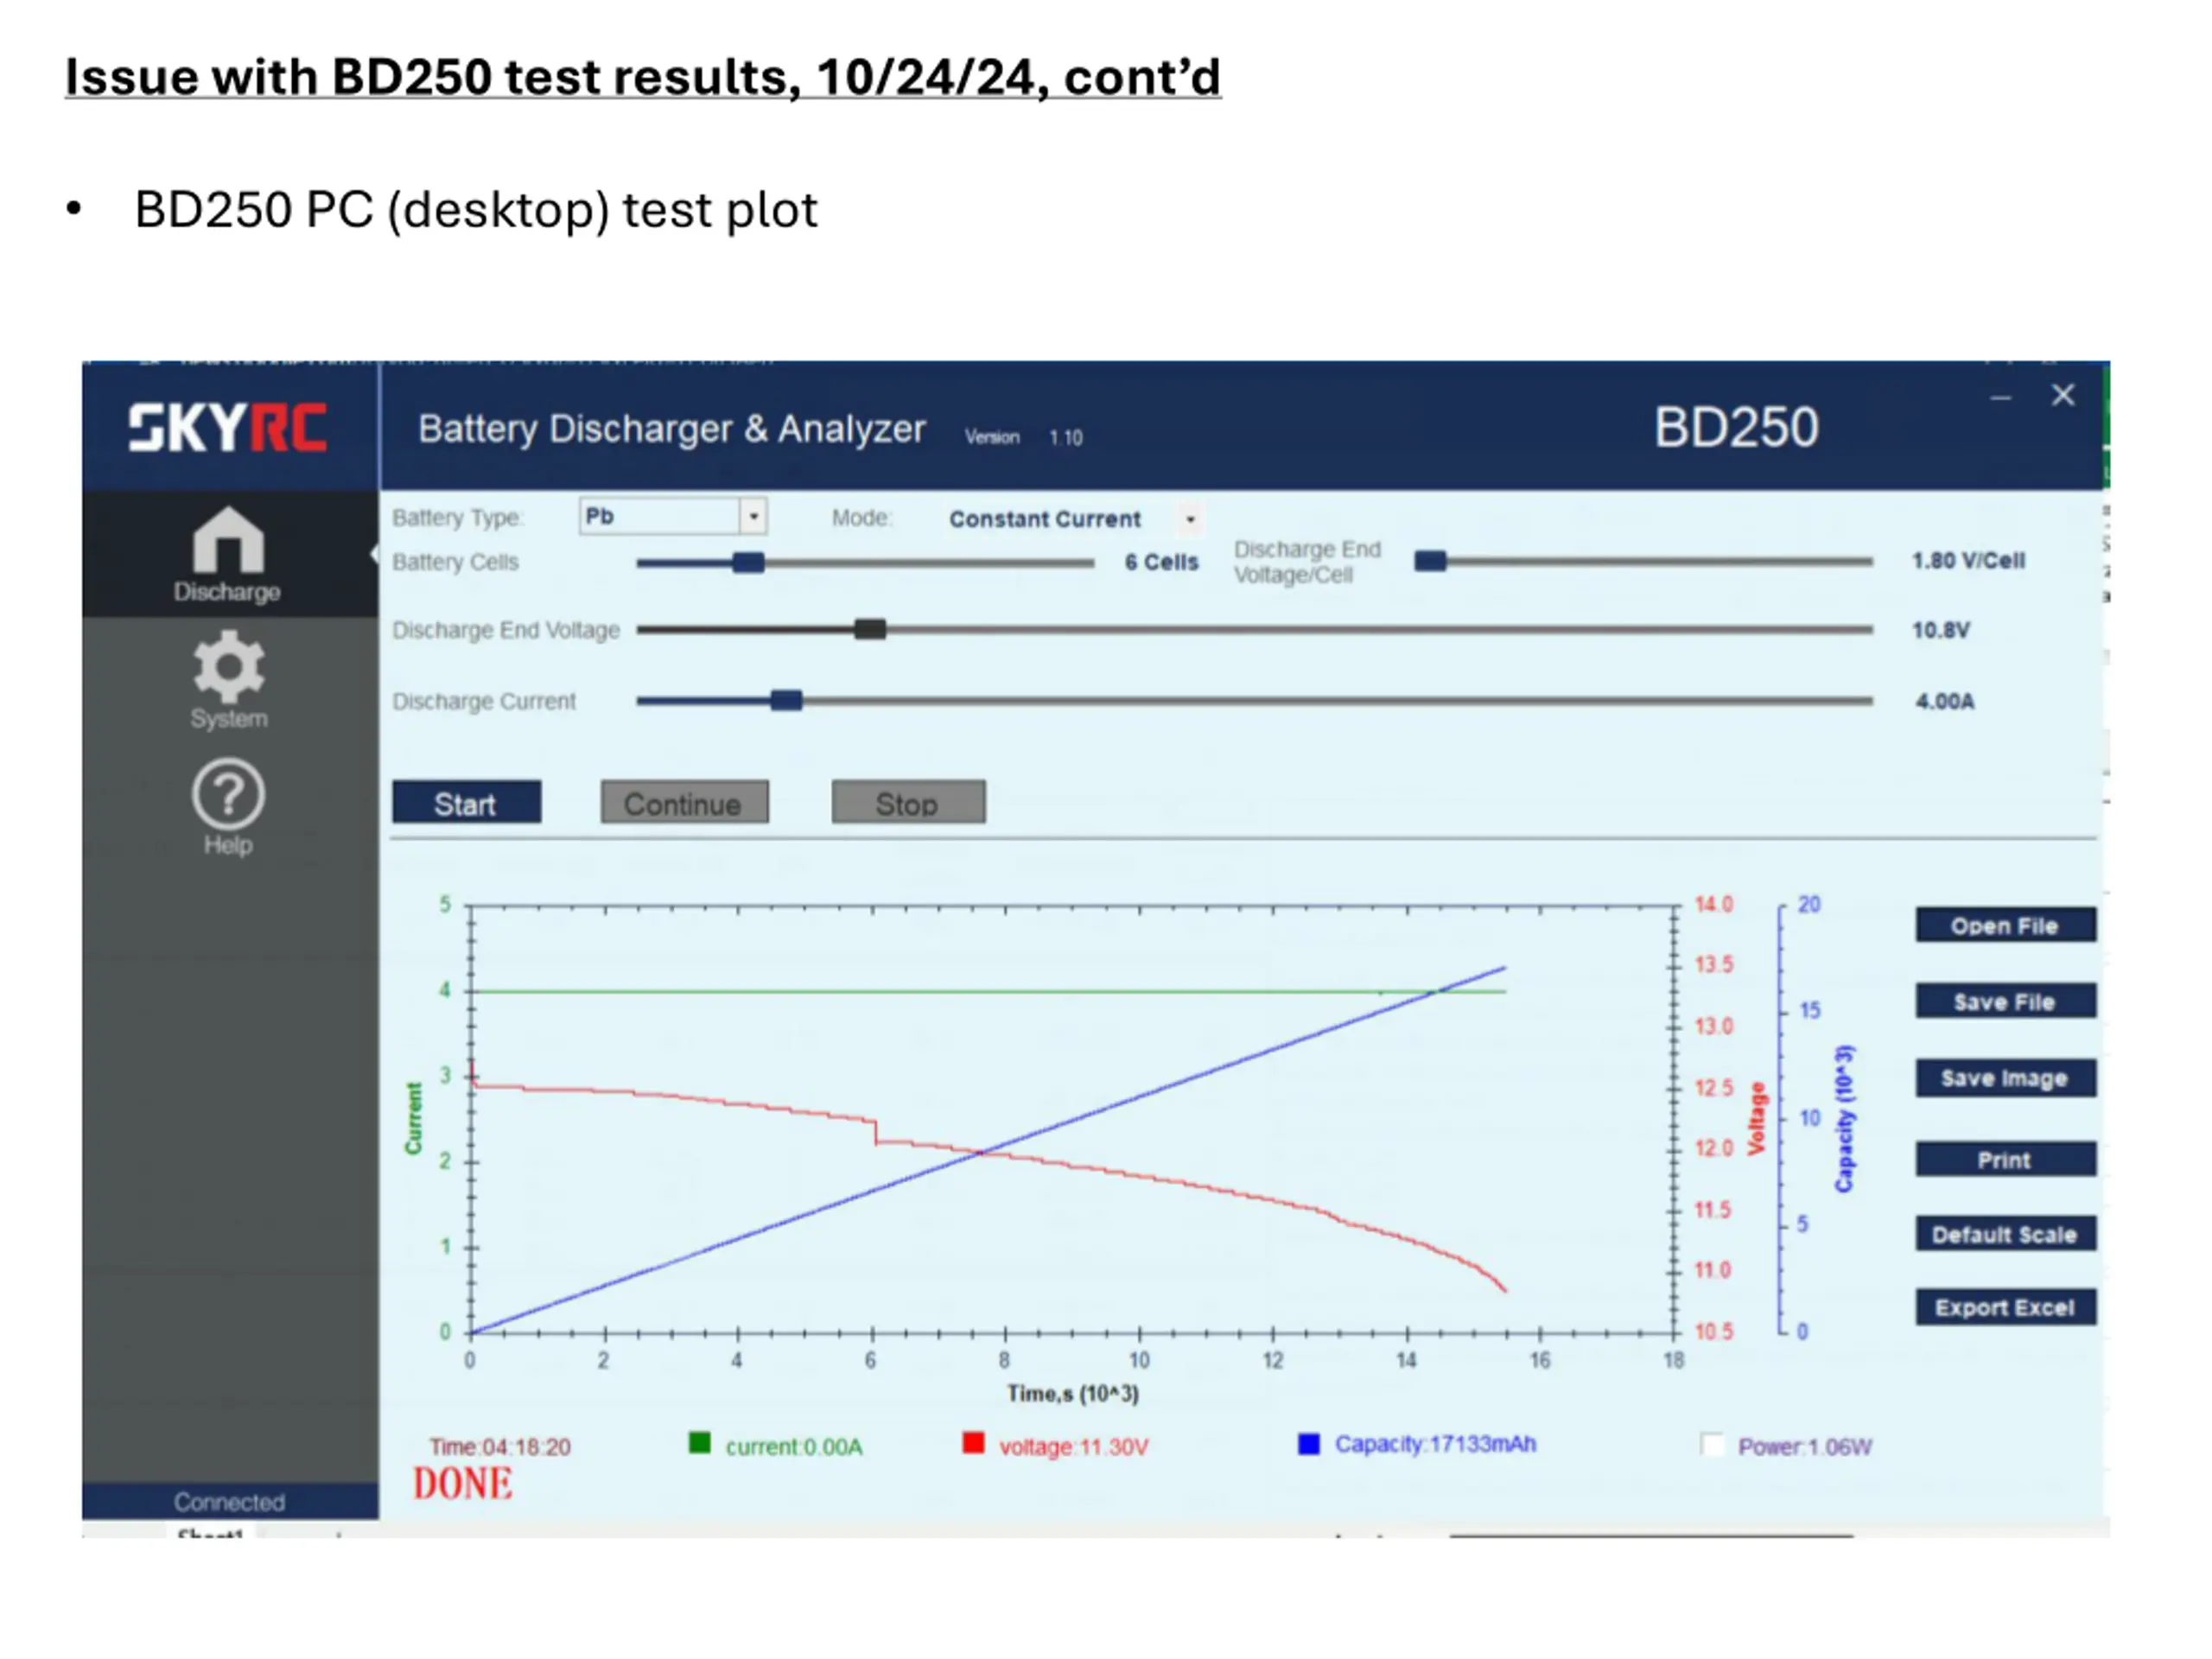Open the Mode Constant Current dropdown arrow
The width and height of the screenshot is (2212, 1659).
click(1190, 519)
